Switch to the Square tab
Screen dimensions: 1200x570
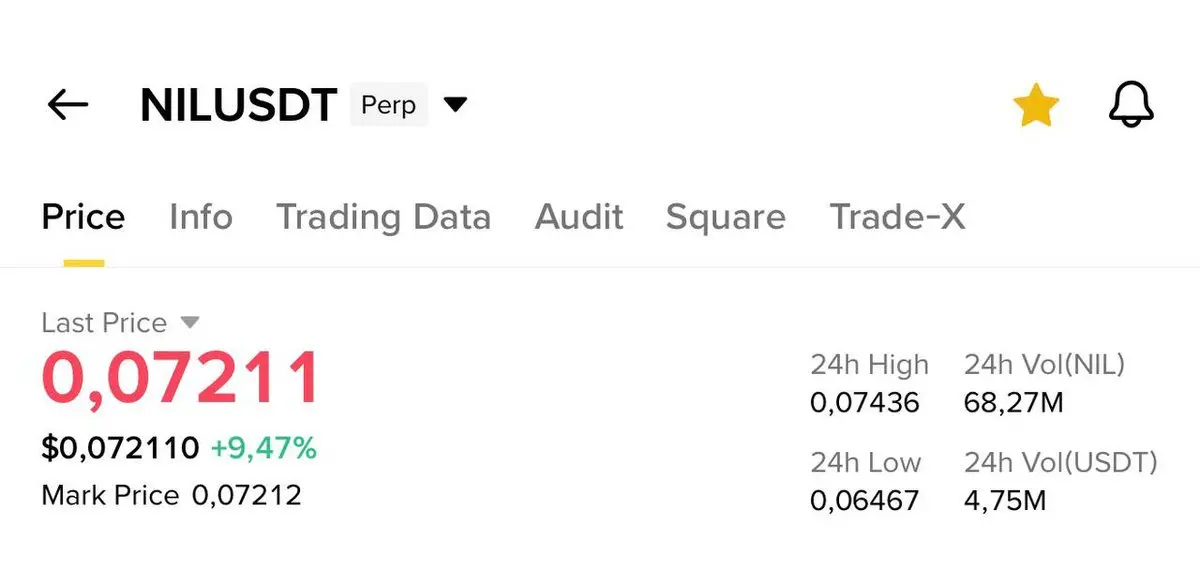coord(726,217)
